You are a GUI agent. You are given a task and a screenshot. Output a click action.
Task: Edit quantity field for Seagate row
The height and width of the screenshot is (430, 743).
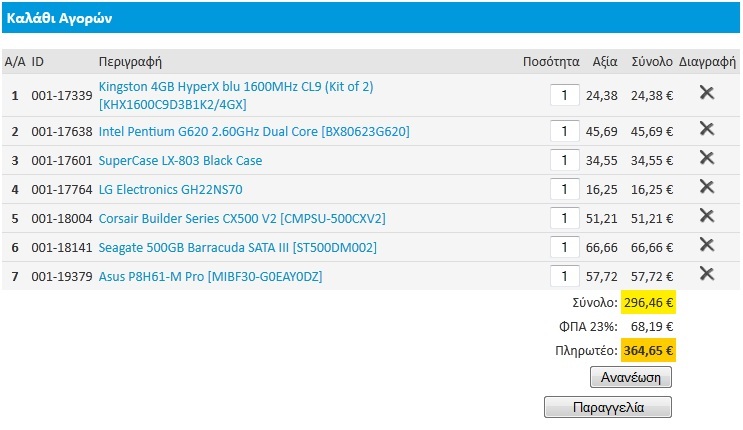click(x=564, y=247)
